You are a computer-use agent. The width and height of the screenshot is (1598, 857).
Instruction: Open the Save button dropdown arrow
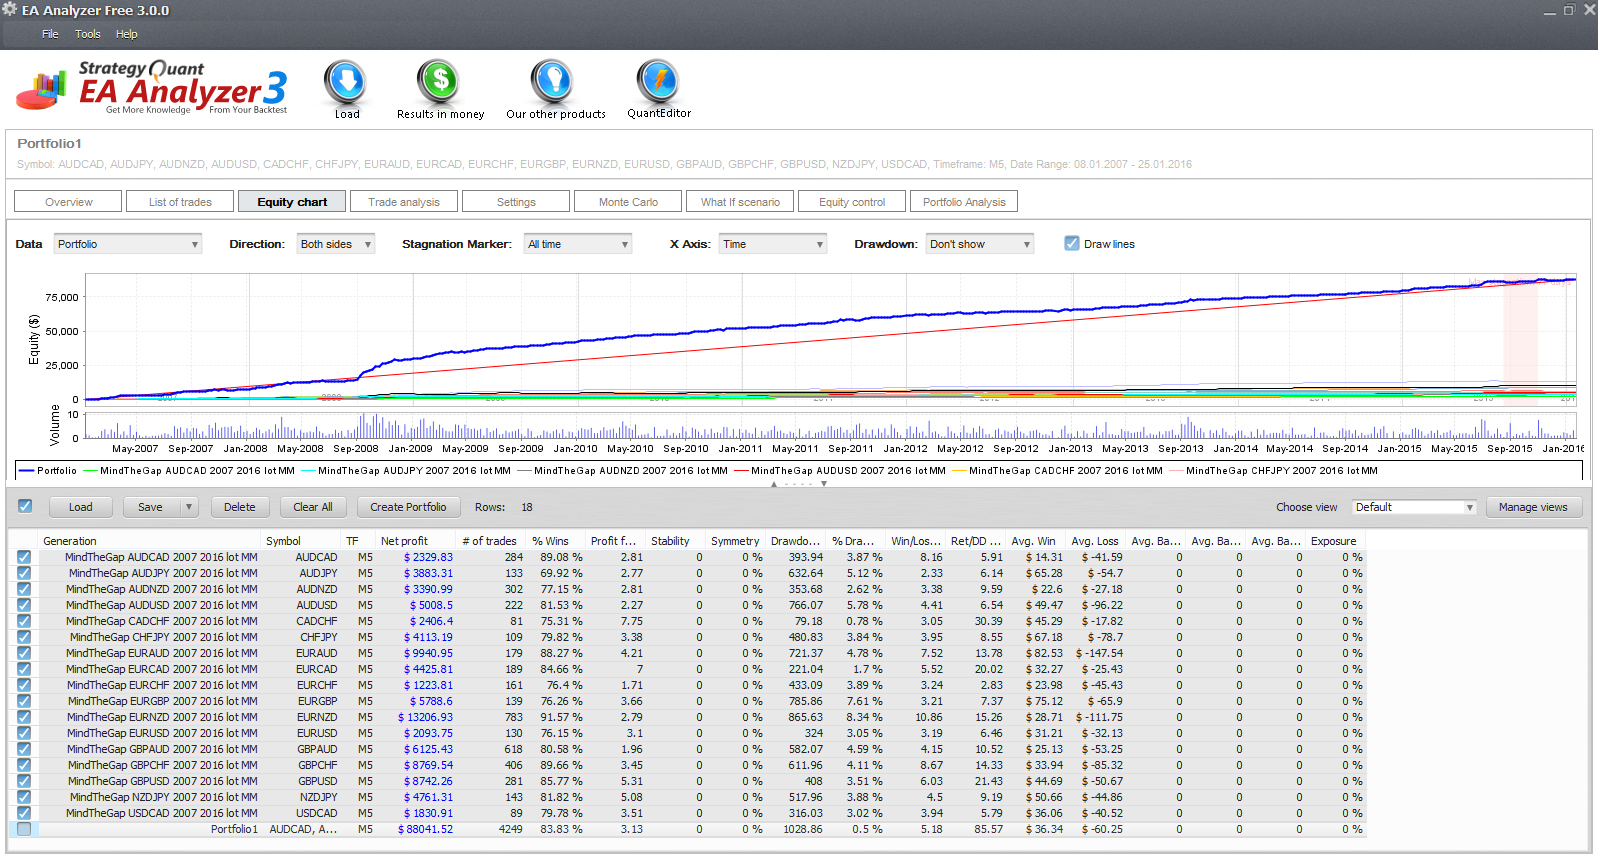coord(188,507)
